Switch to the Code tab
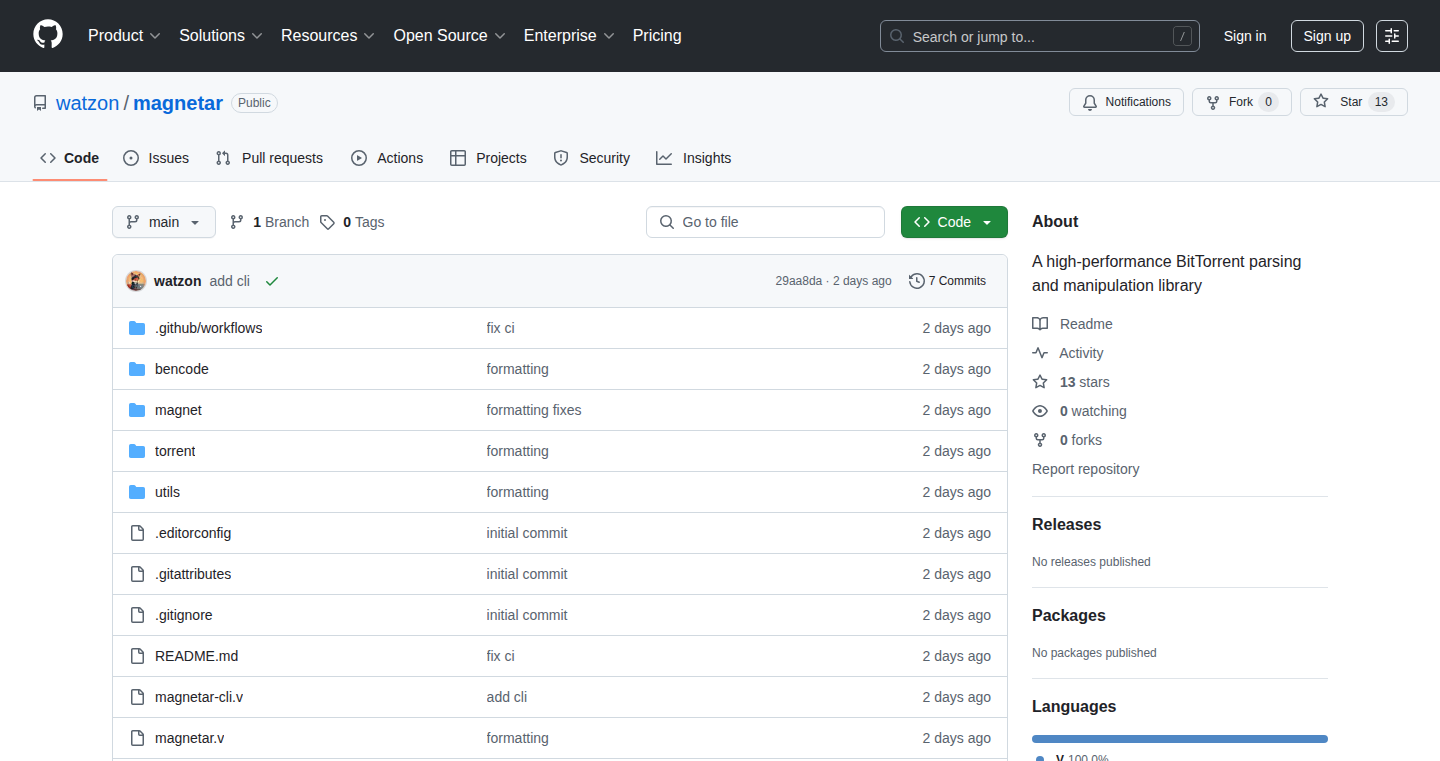This screenshot has height=761, width=1440. 70,158
